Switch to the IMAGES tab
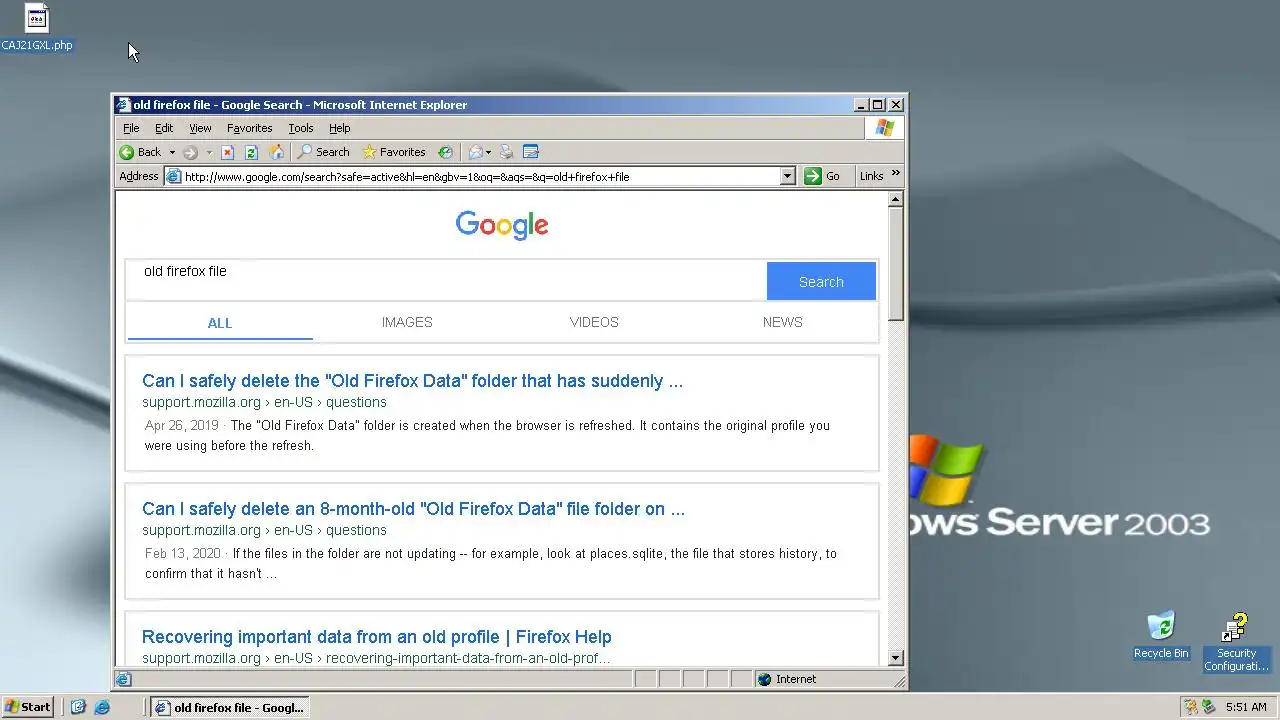This screenshot has height=720, width=1280. pyautogui.click(x=407, y=322)
